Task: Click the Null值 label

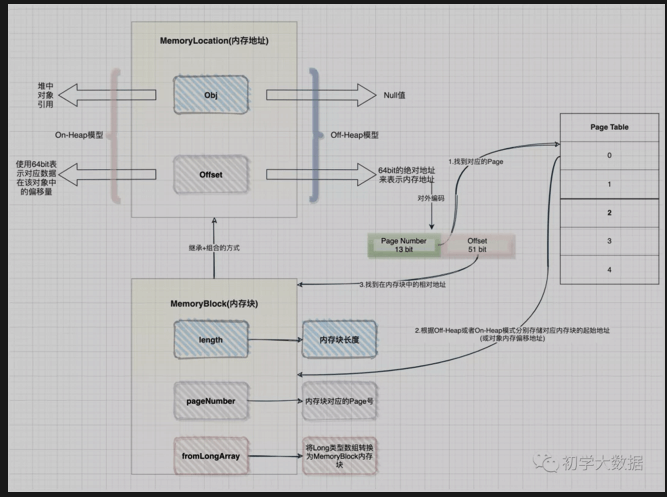Action: 394,95
